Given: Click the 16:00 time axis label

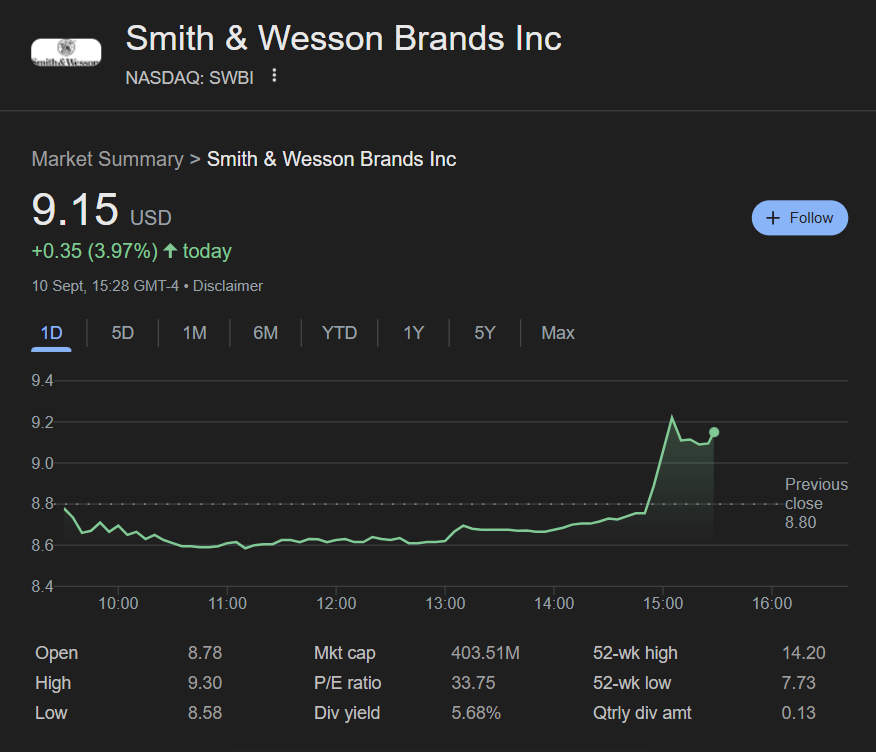Looking at the screenshot, I should 772,603.
